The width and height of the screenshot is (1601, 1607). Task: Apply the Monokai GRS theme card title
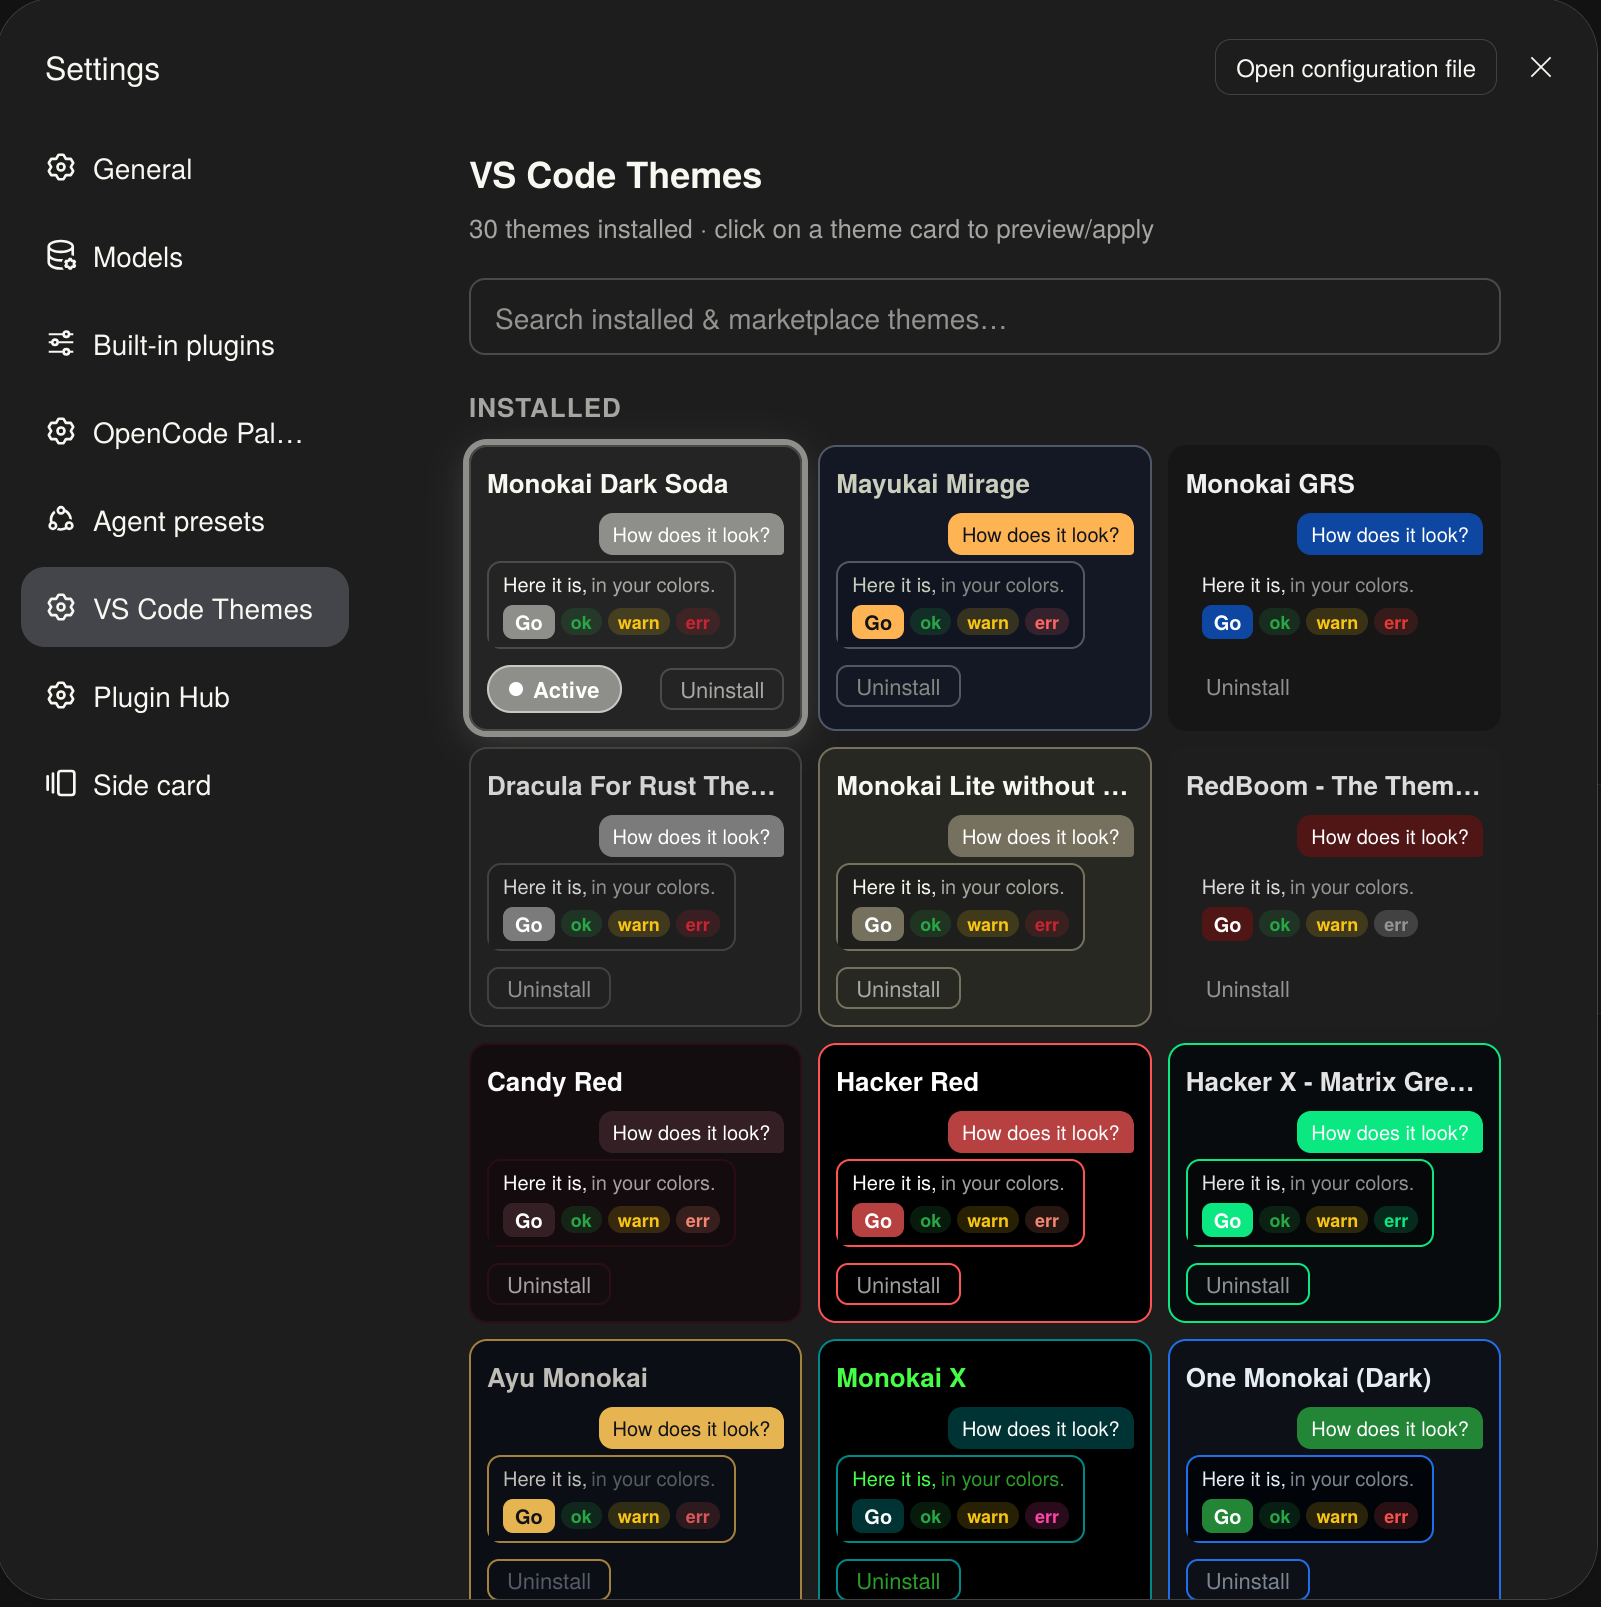click(x=1270, y=484)
